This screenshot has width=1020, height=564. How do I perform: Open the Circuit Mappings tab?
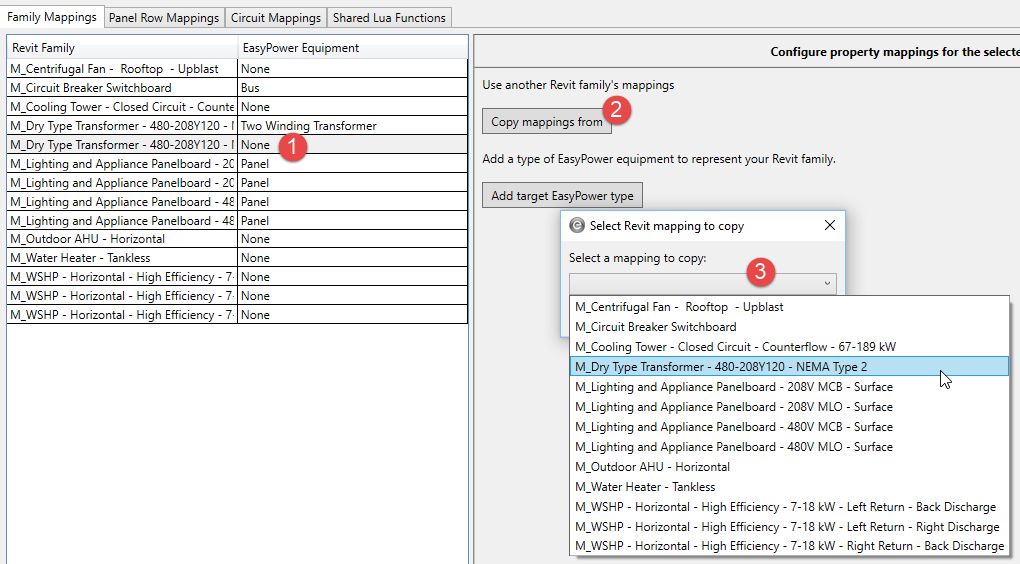[x=276, y=18]
